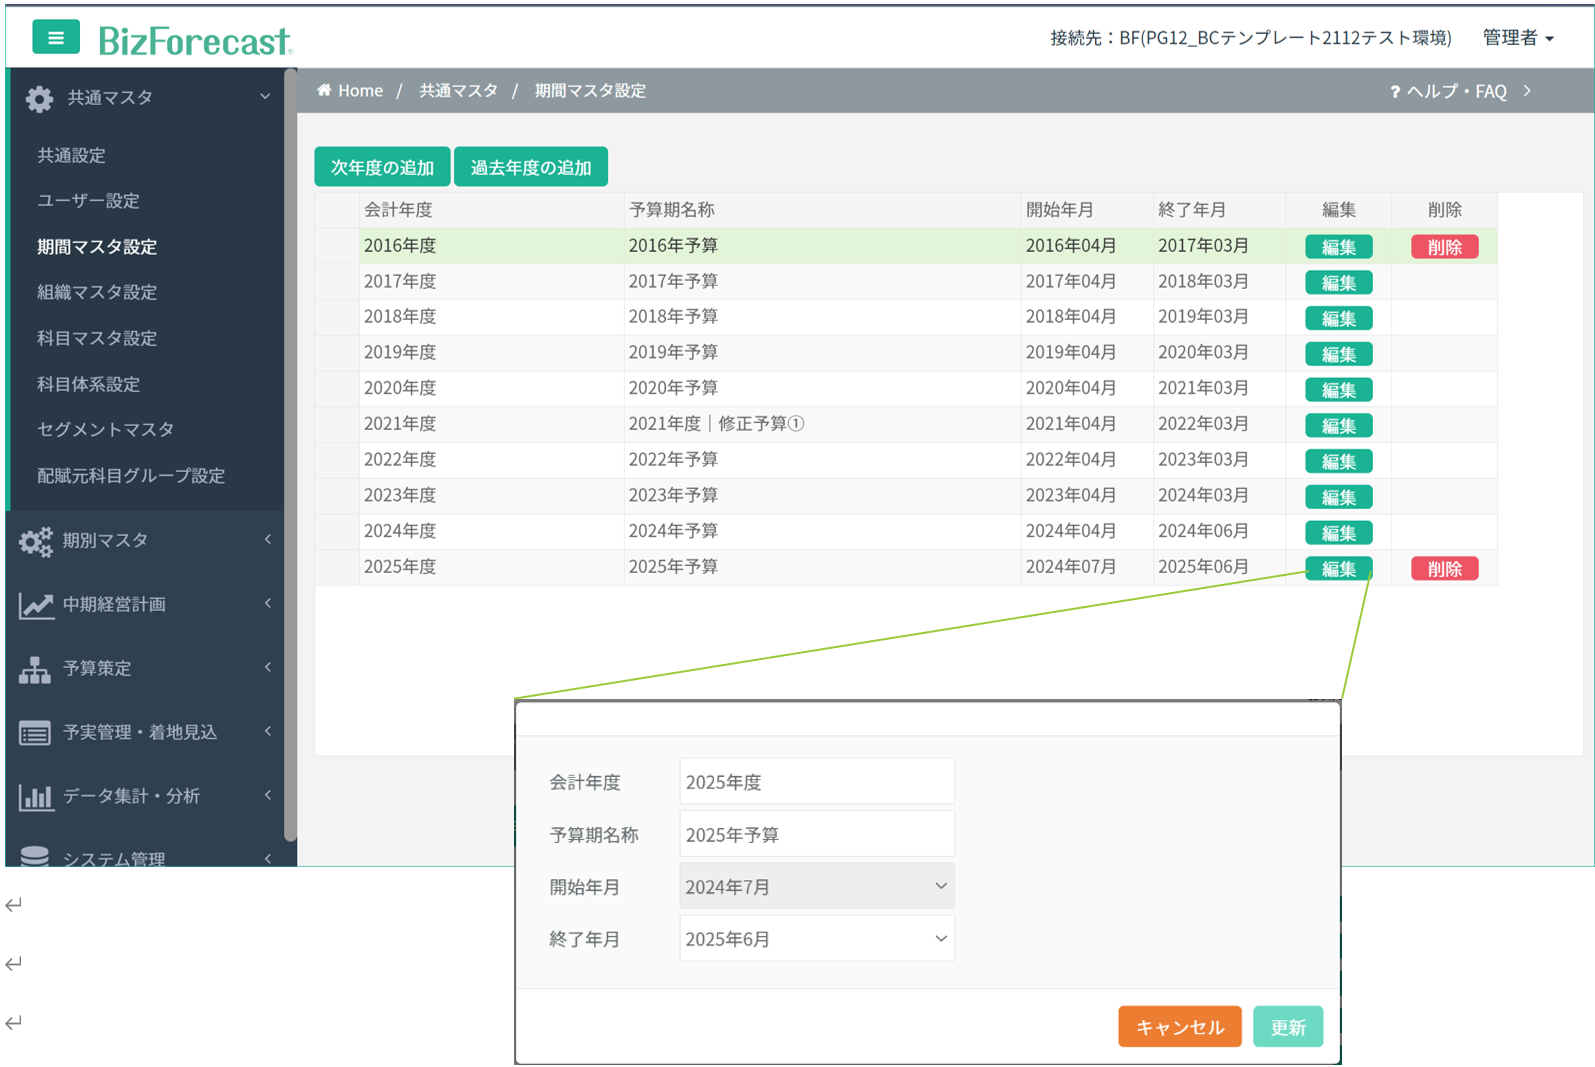Open the 管理者 user dropdown
The width and height of the screenshot is (1595, 1067).
pyautogui.click(x=1518, y=38)
